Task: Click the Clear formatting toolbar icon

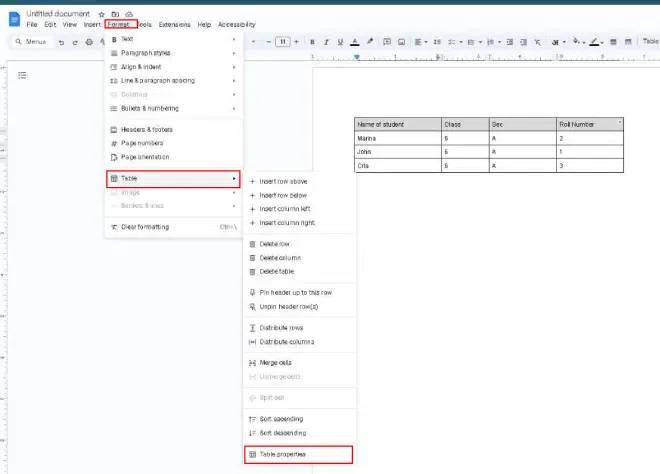Action: (538, 42)
